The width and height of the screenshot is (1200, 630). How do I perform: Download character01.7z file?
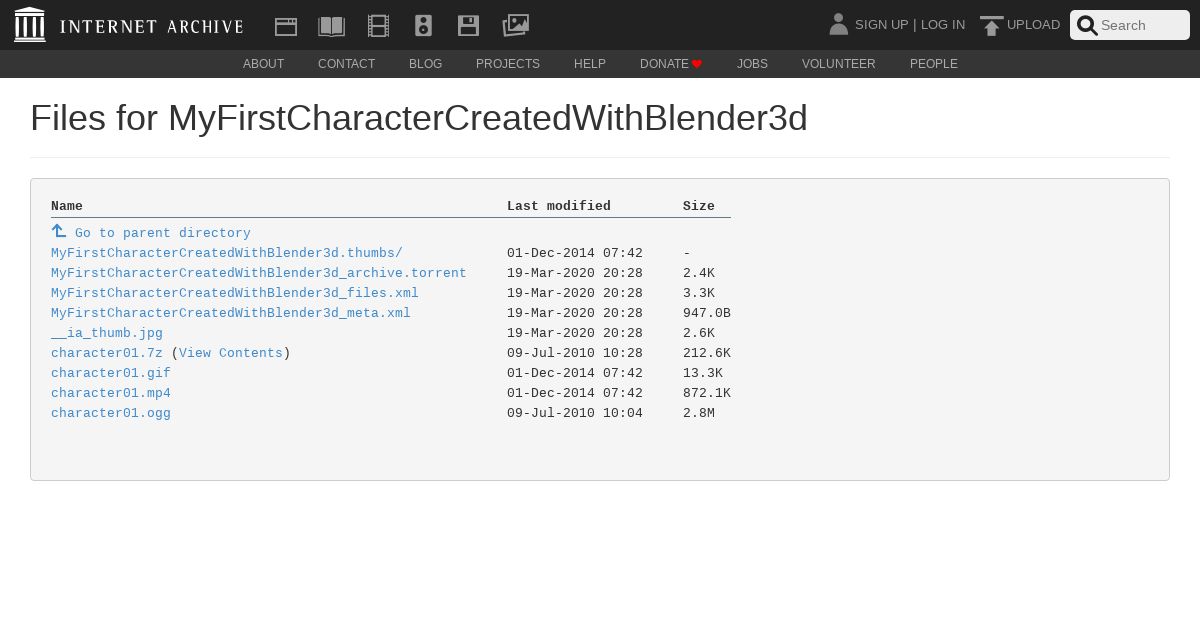(x=107, y=353)
